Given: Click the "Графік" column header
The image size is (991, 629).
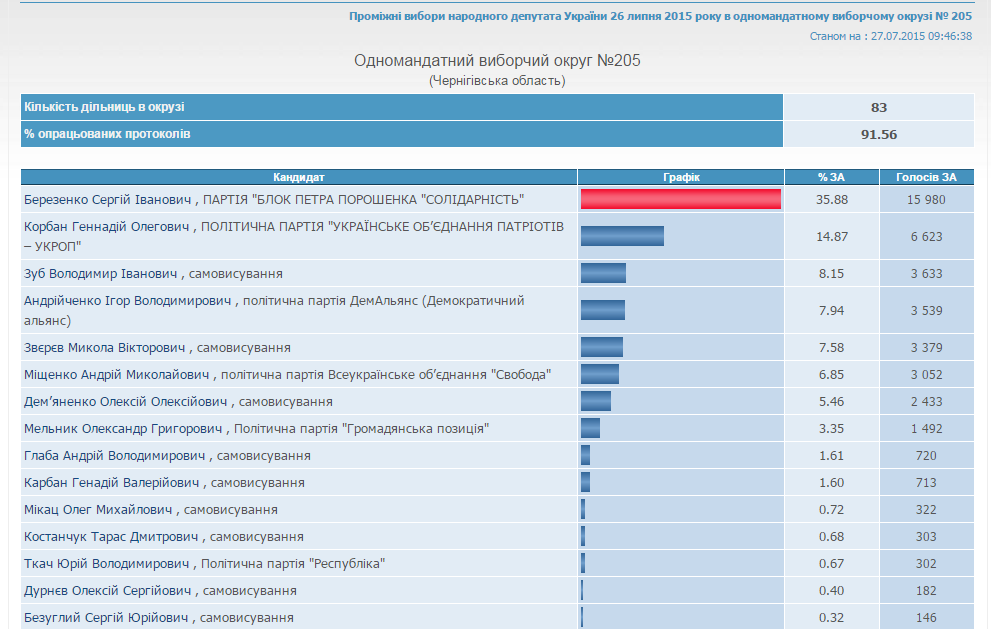Looking at the screenshot, I should tap(681, 177).
